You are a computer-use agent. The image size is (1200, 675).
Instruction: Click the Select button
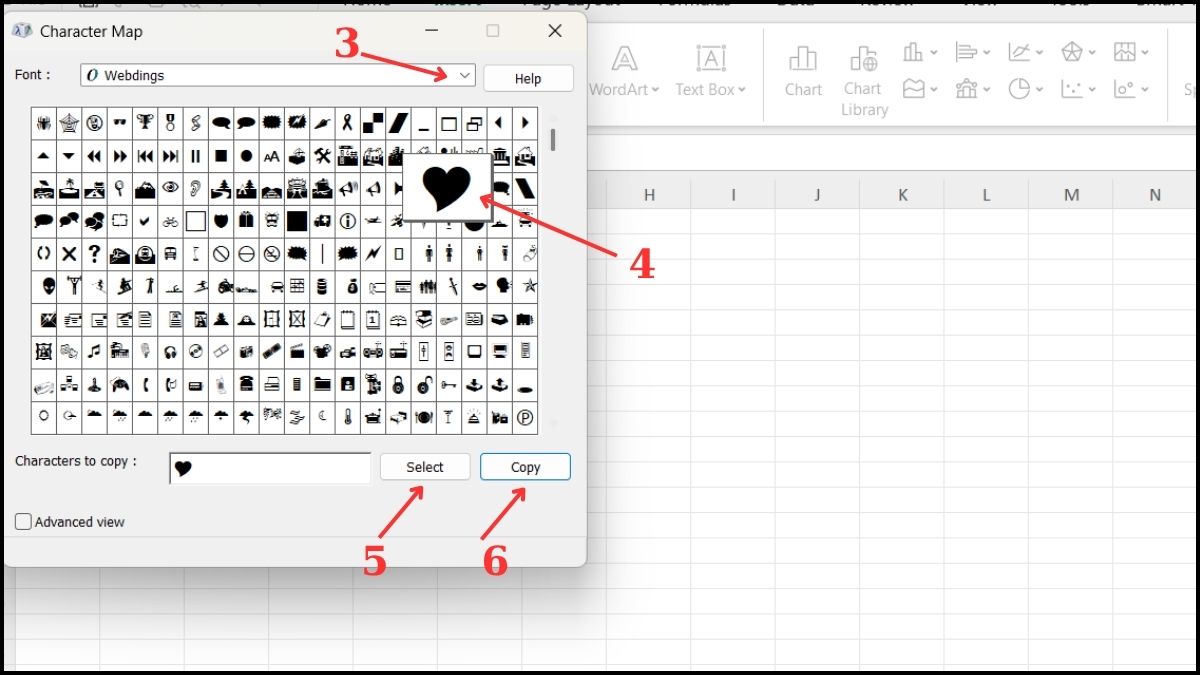pyautogui.click(x=424, y=466)
